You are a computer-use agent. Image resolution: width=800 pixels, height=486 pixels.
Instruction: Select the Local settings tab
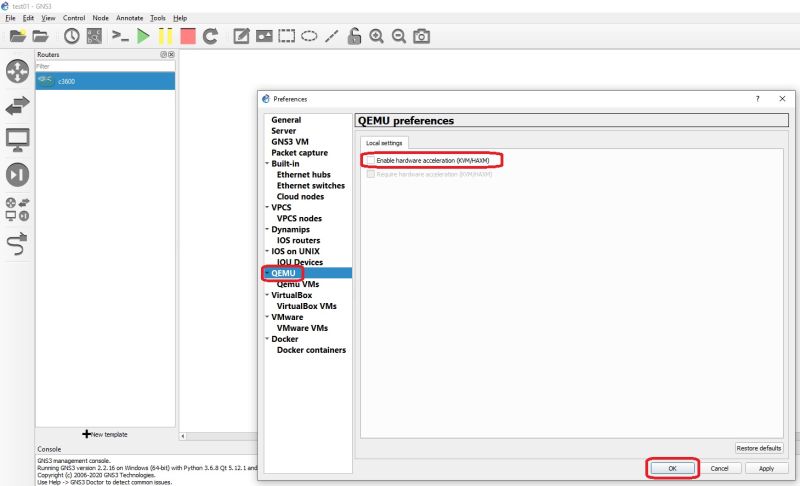click(384, 143)
